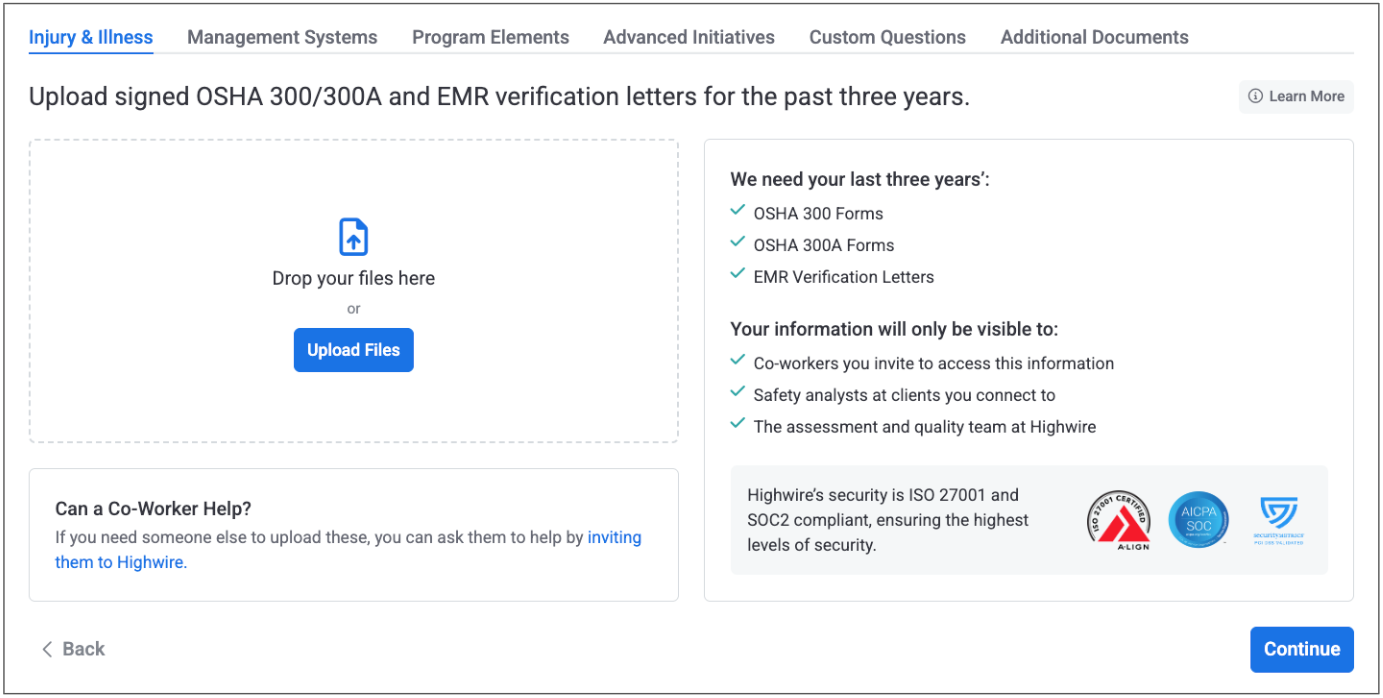Click the ISO 27001 A-LIGN certification badge
Viewport: 1383px width, 698px height.
point(1118,520)
